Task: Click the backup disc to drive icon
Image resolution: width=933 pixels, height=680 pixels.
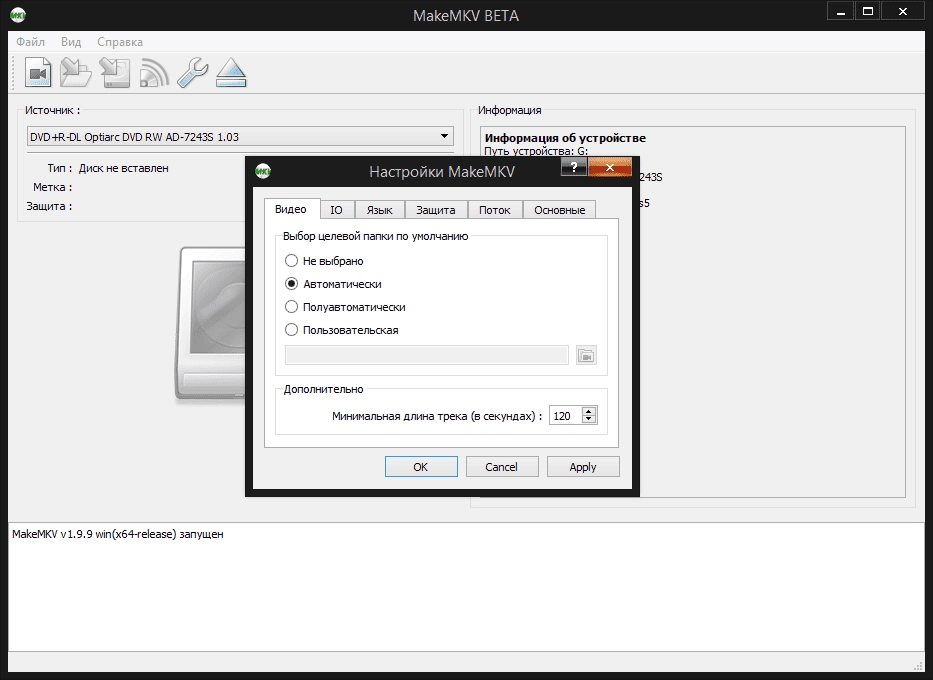Action: point(114,73)
